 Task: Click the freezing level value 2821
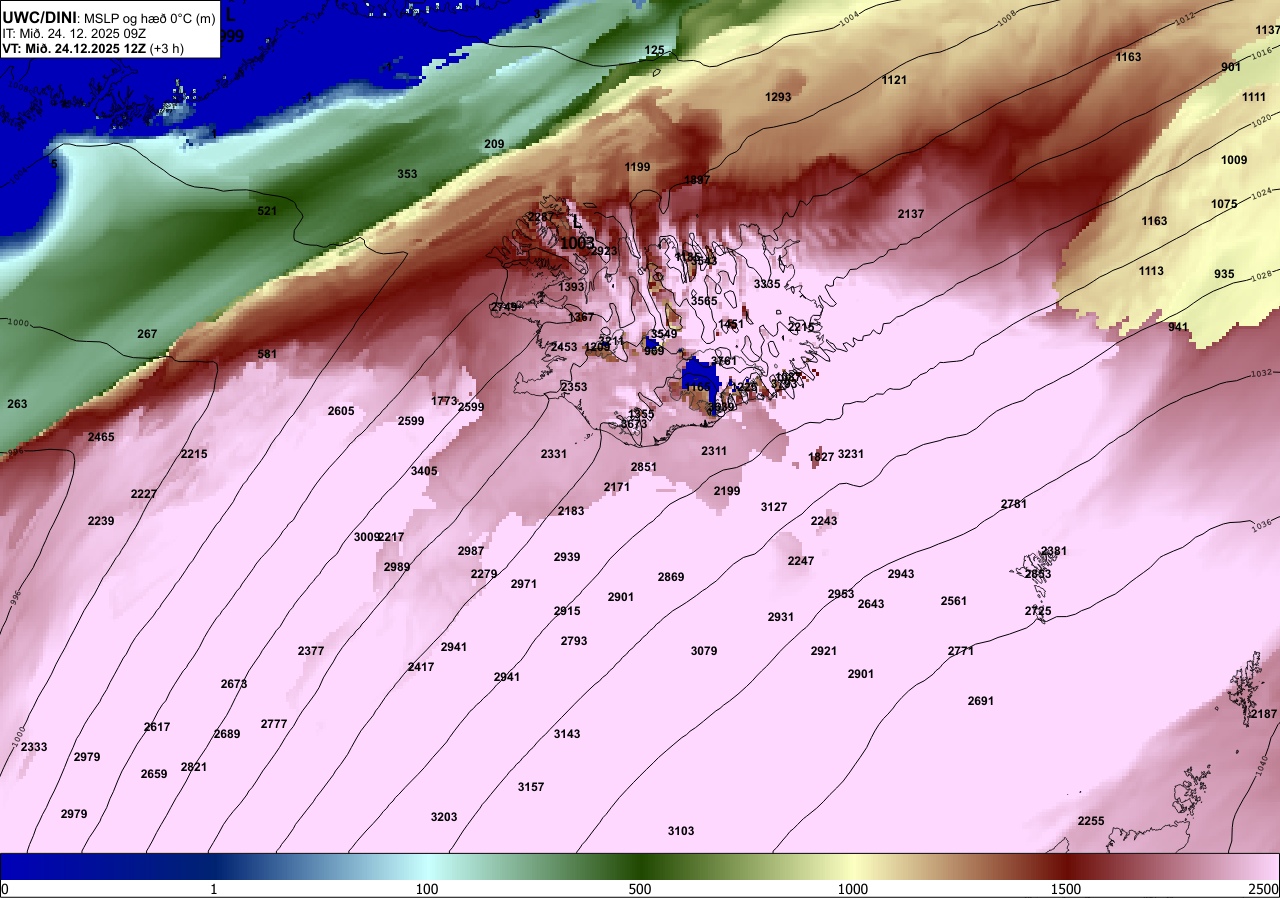(194, 767)
